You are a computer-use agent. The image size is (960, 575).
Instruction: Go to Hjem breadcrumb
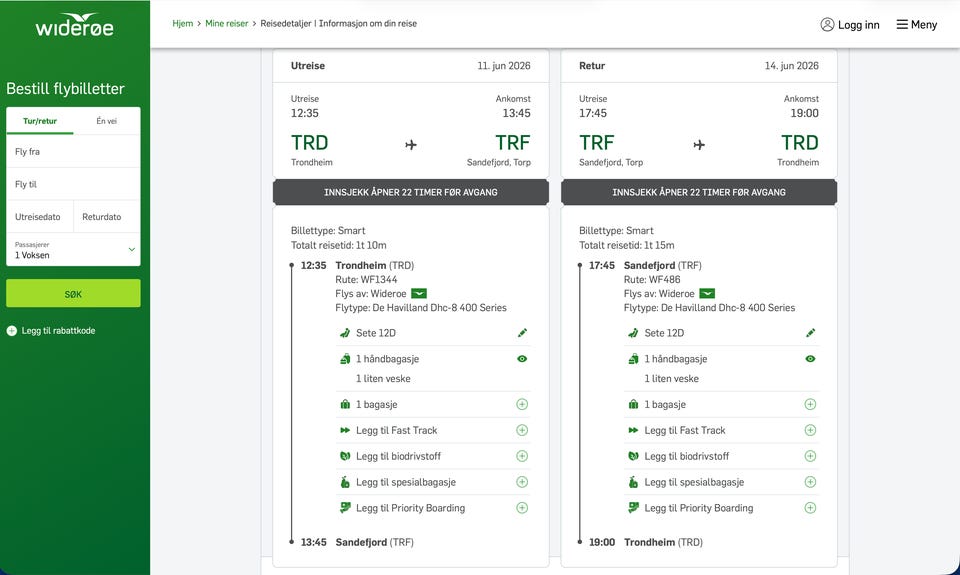pos(182,23)
